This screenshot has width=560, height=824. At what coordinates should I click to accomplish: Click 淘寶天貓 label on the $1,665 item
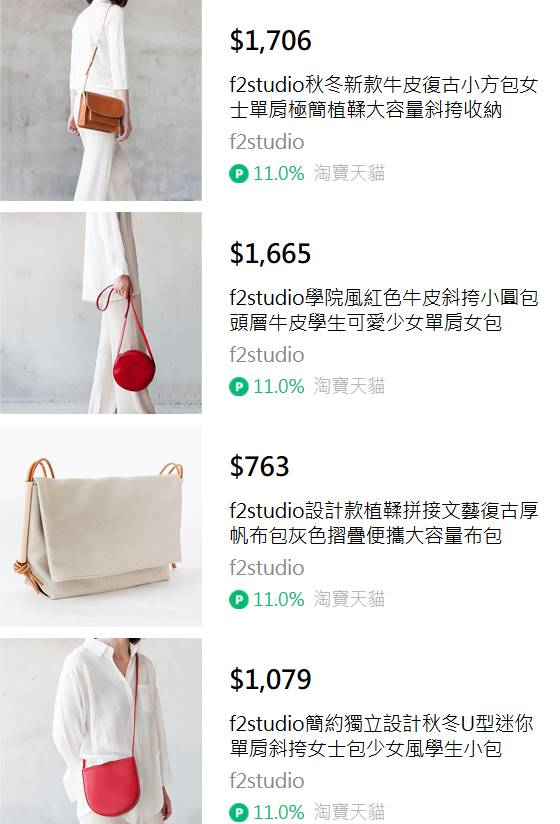(x=349, y=386)
